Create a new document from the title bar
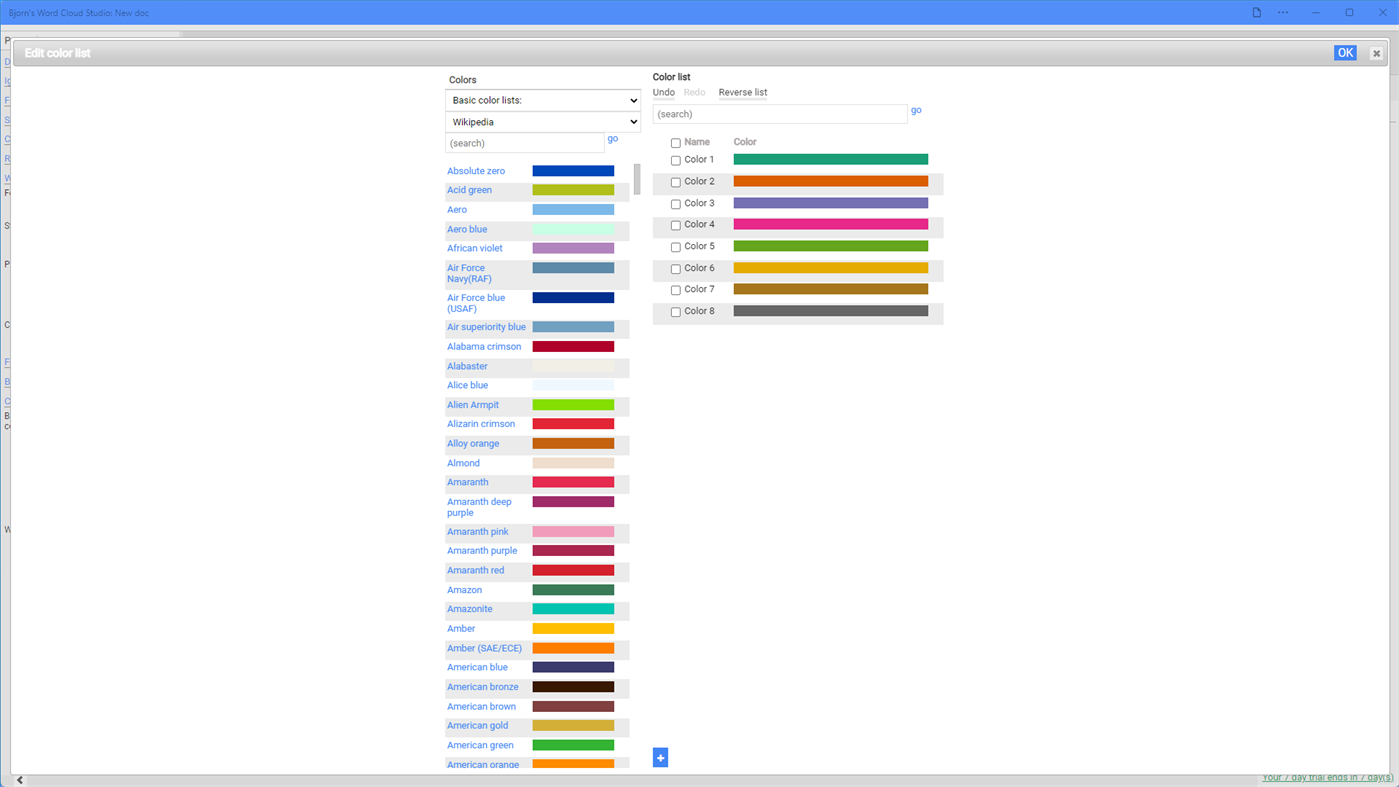The image size is (1399, 787). (1255, 12)
